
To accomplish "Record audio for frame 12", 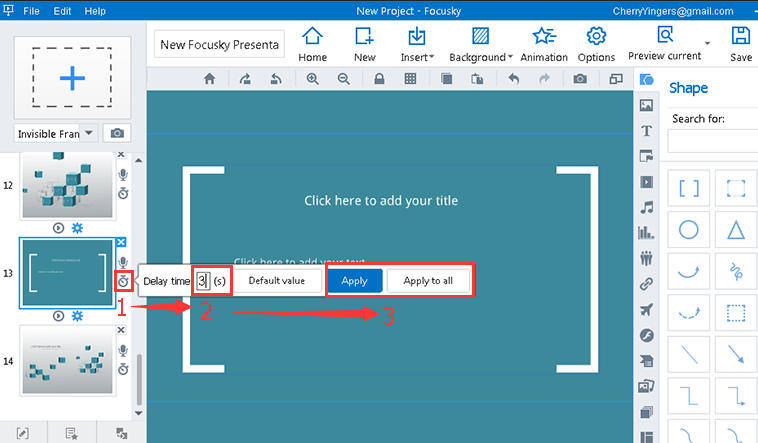I will click(123, 175).
